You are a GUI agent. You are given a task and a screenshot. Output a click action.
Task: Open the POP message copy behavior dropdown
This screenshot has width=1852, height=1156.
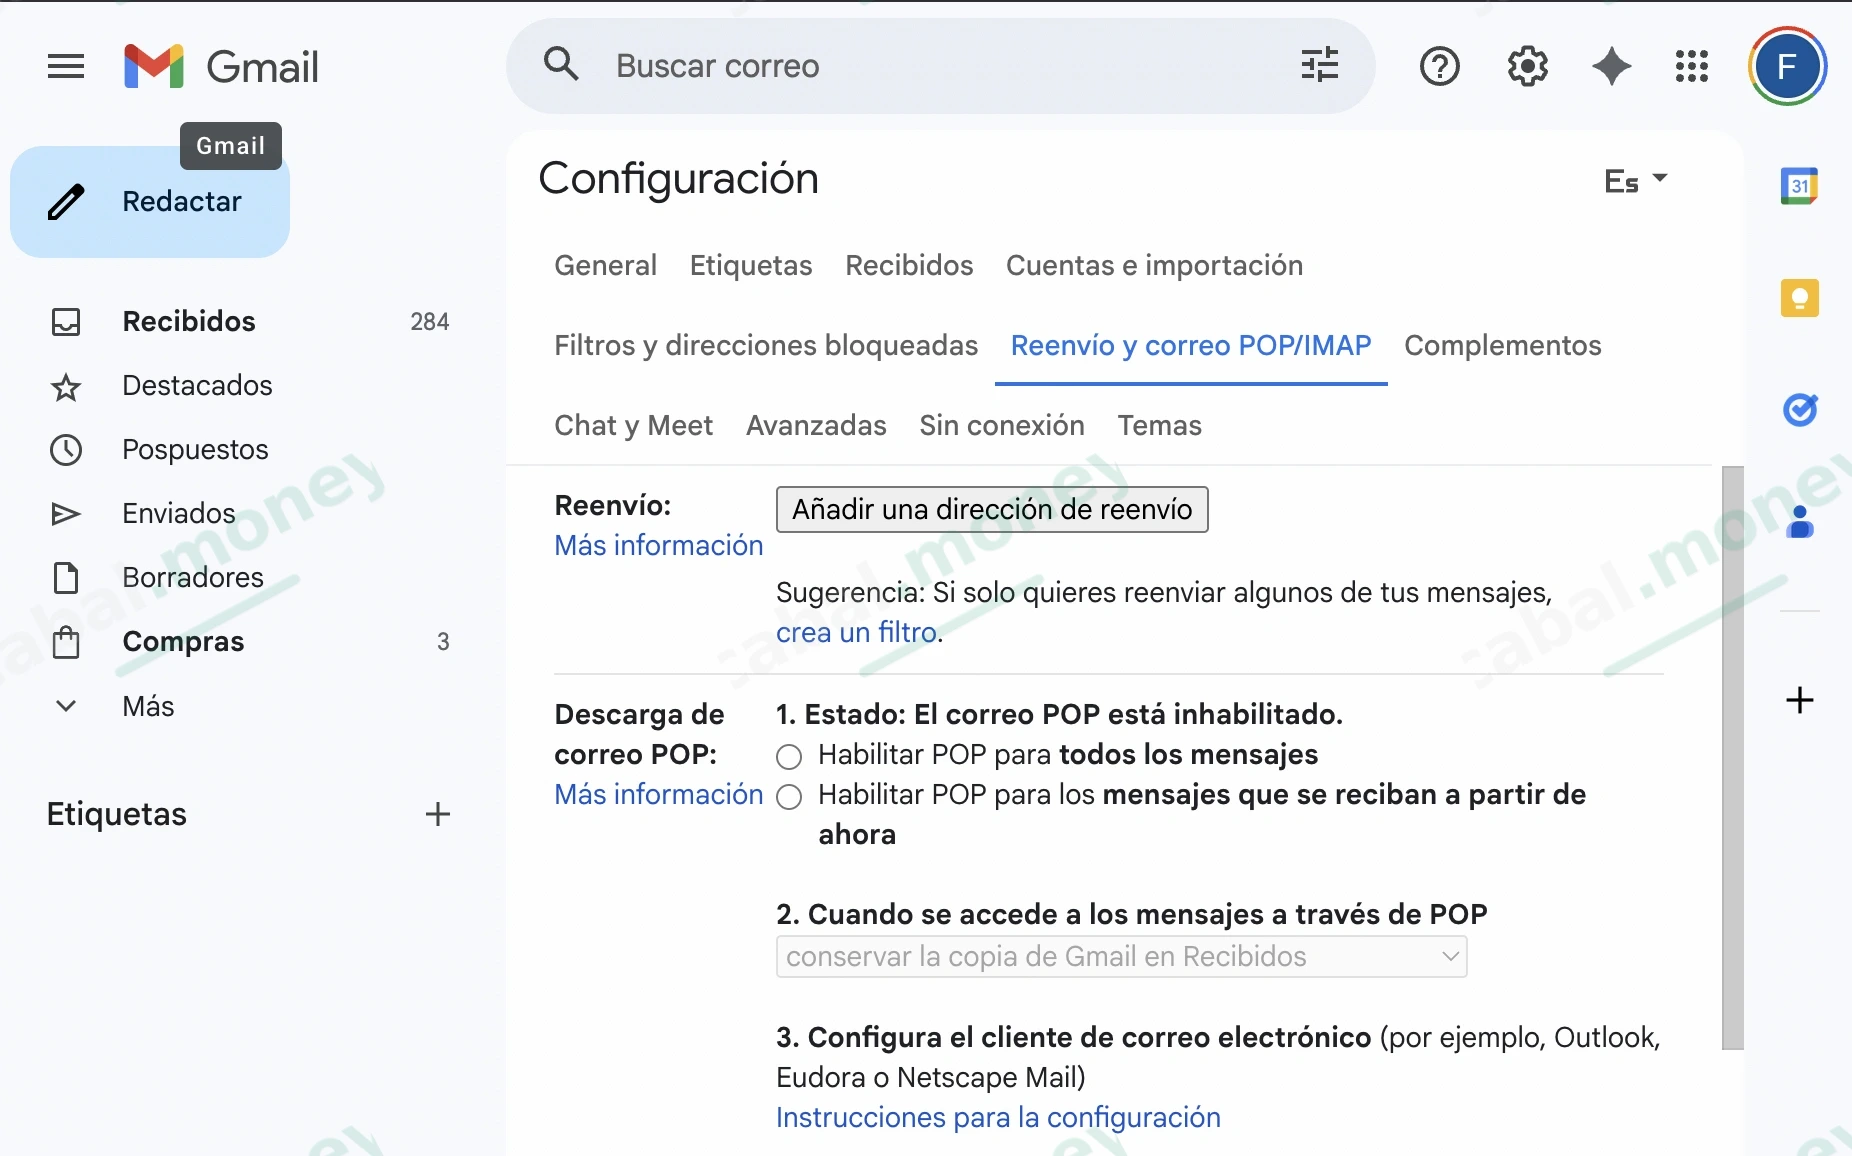(x=1121, y=956)
